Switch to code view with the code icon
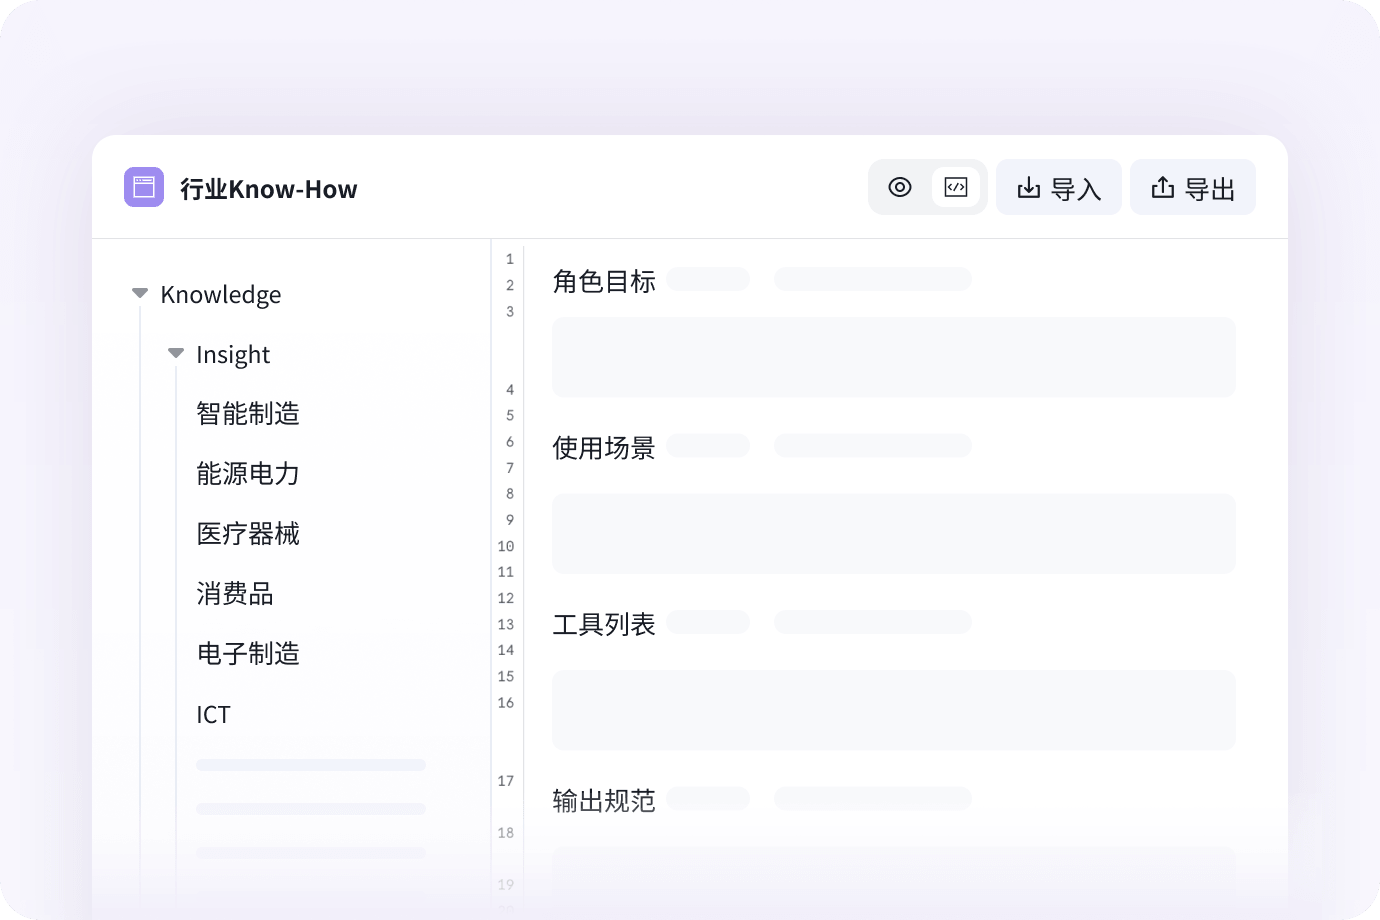Screen dimensions: 1380x920 956,187
